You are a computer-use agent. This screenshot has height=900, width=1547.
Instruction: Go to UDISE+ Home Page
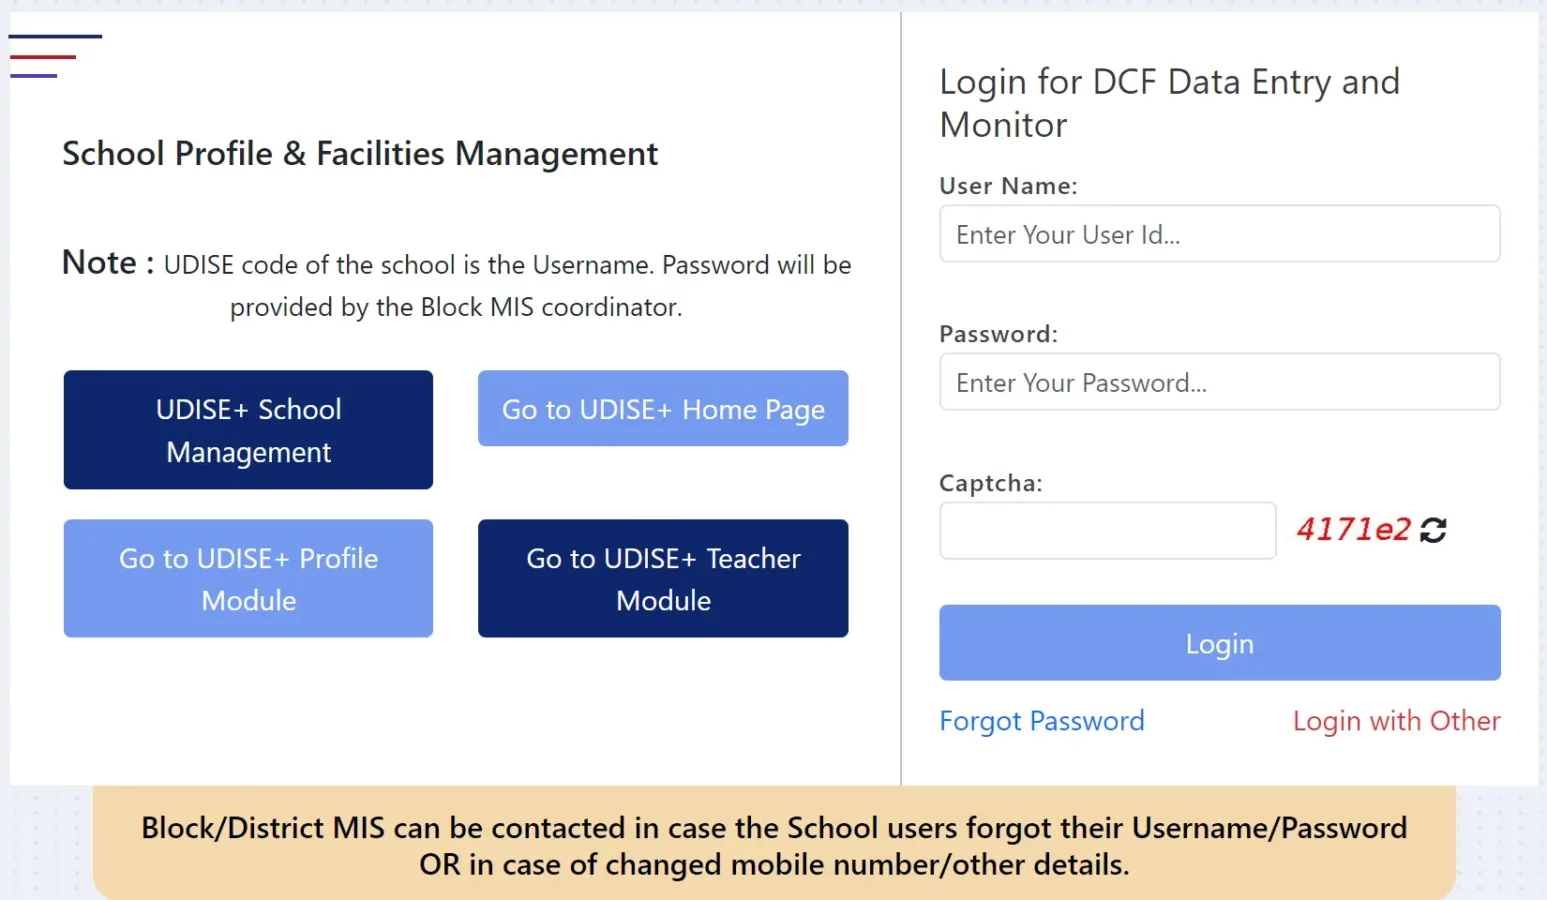[x=663, y=408]
